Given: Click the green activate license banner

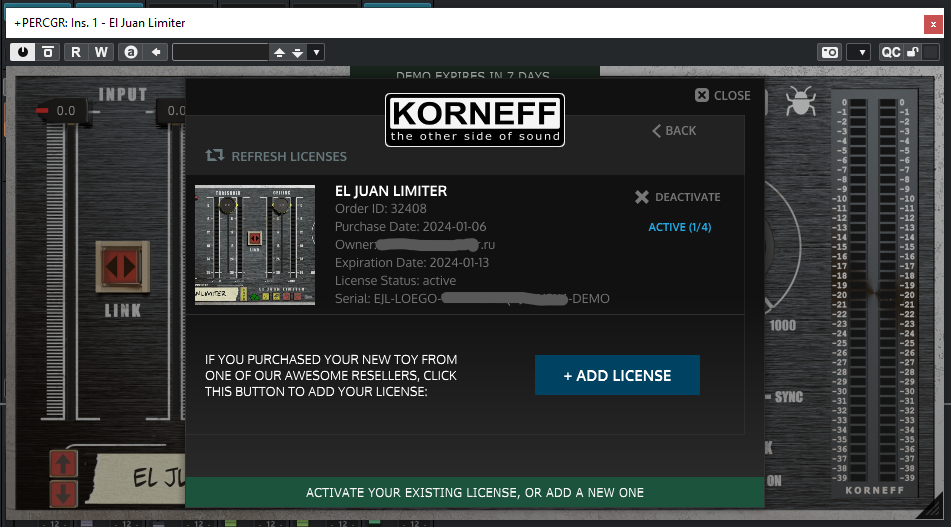Looking at the screenshot, I should (x=475, y=492).
